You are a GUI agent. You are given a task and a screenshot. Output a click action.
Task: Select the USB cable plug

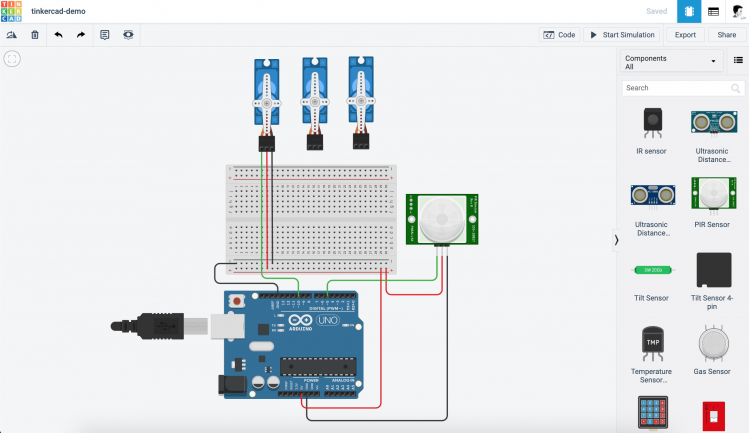point(160,326)
